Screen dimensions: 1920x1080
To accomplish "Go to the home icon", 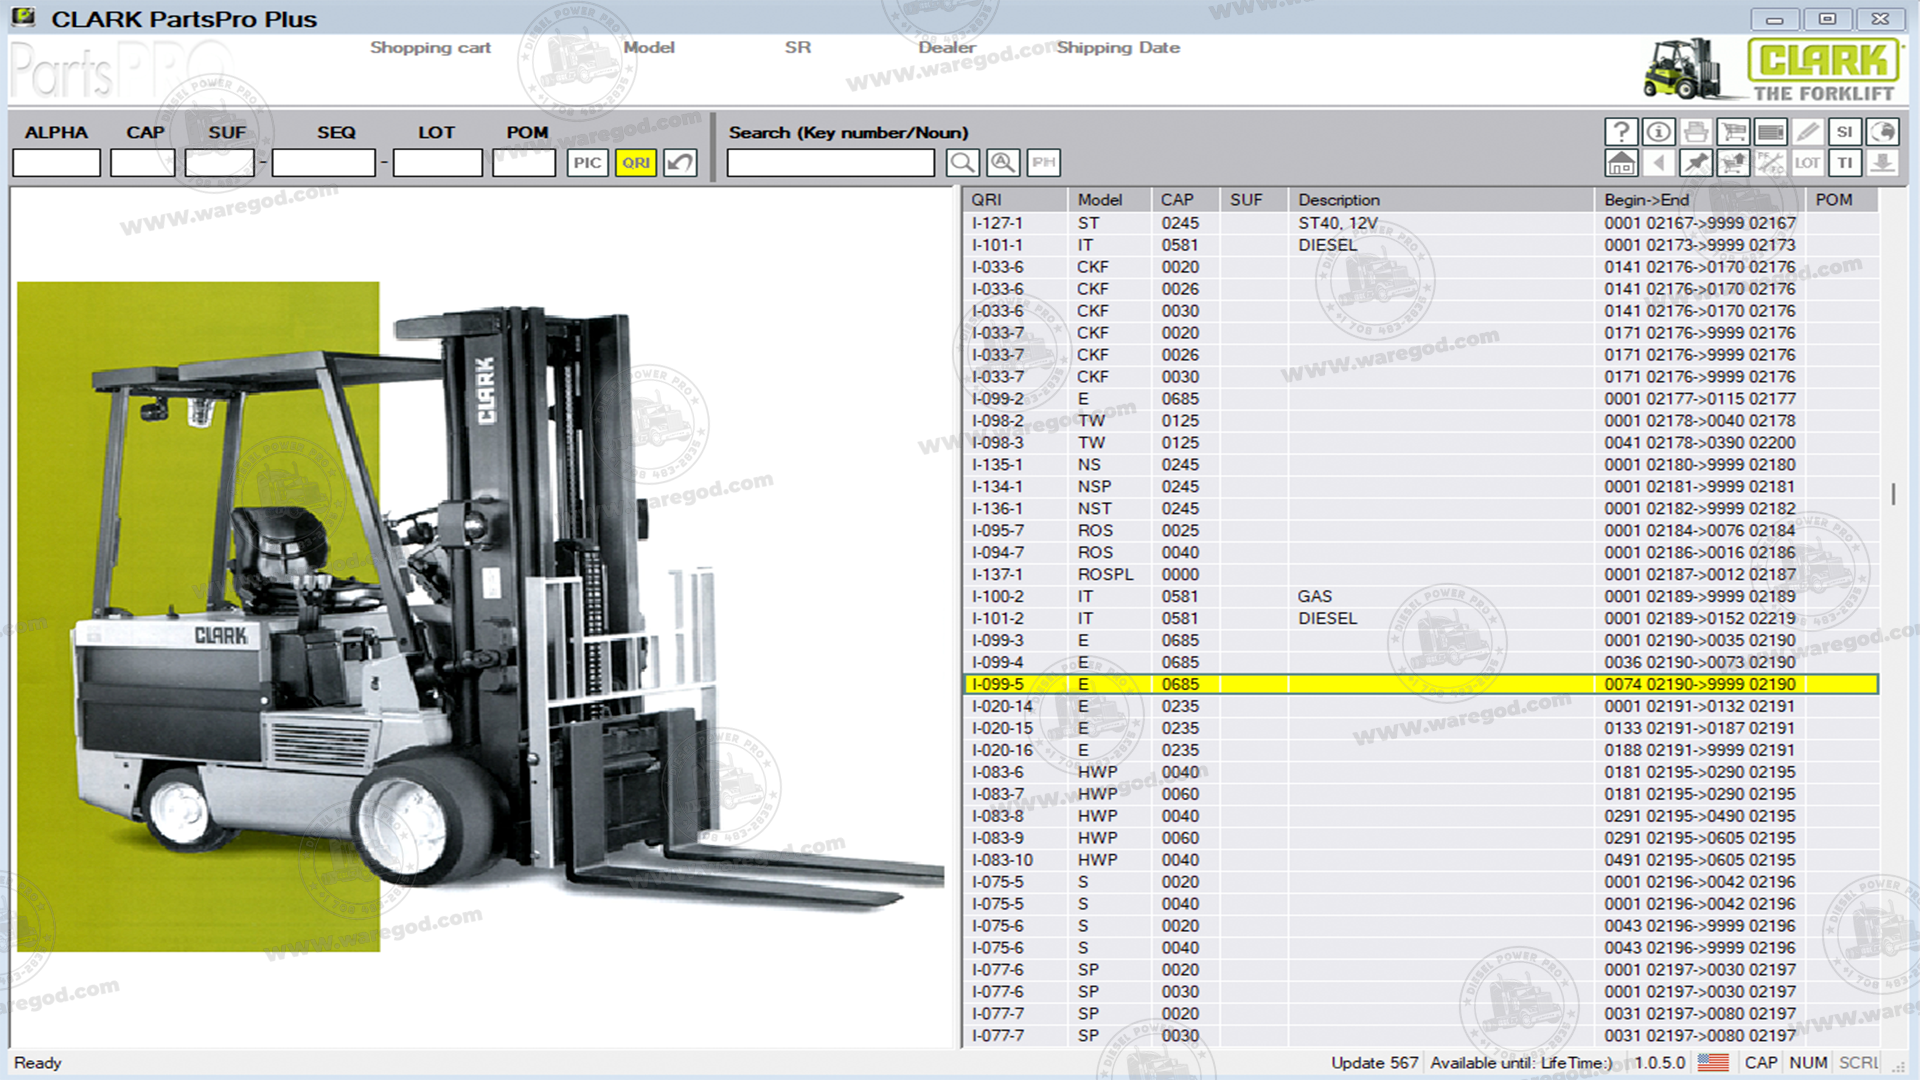I will 1621,163.
